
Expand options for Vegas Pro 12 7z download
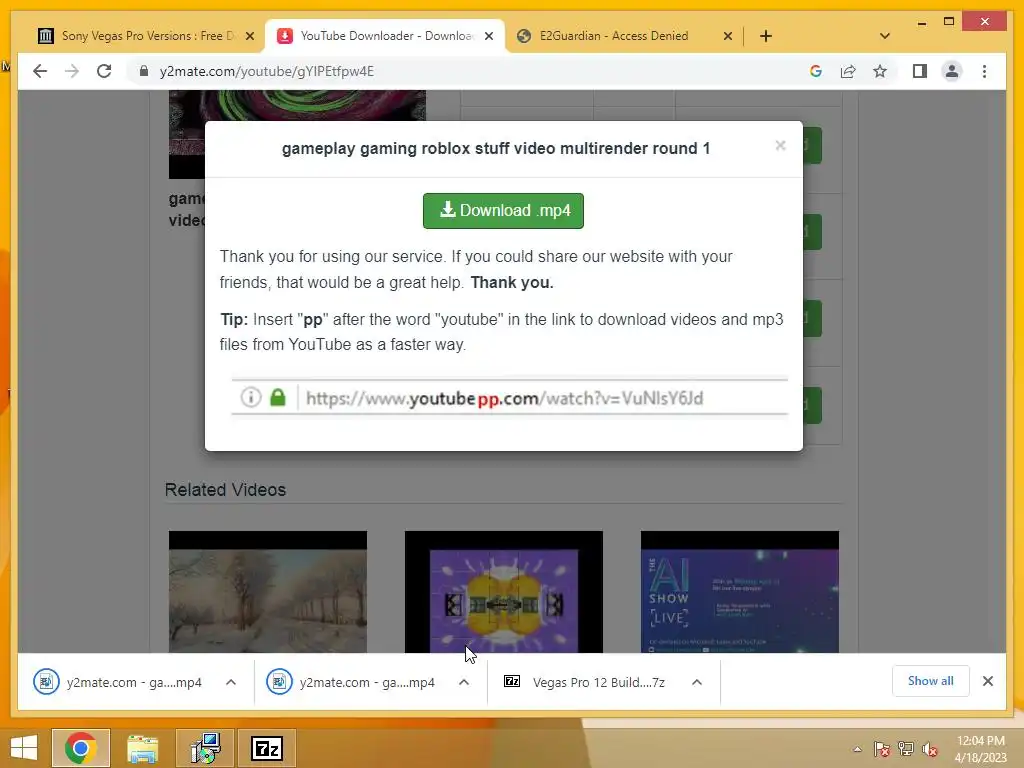697,682
